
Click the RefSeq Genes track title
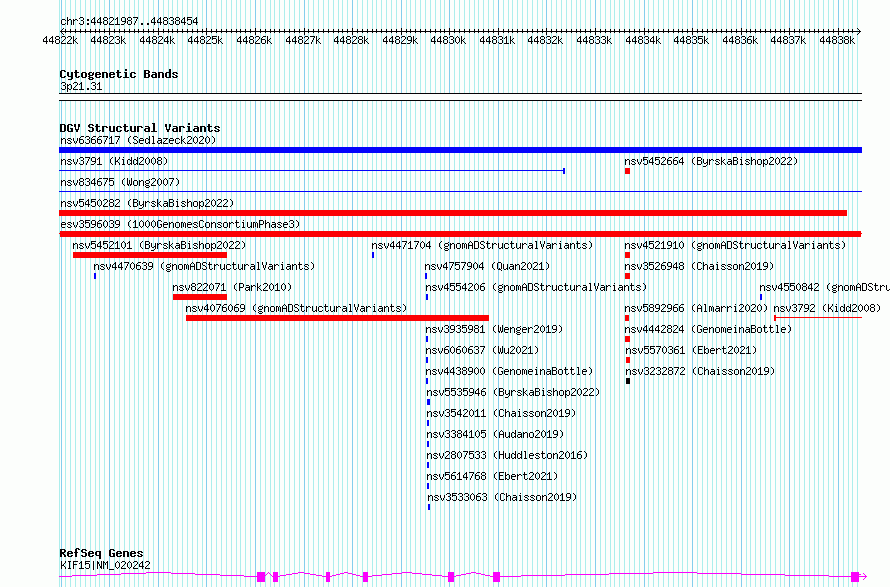click(101, 553)
